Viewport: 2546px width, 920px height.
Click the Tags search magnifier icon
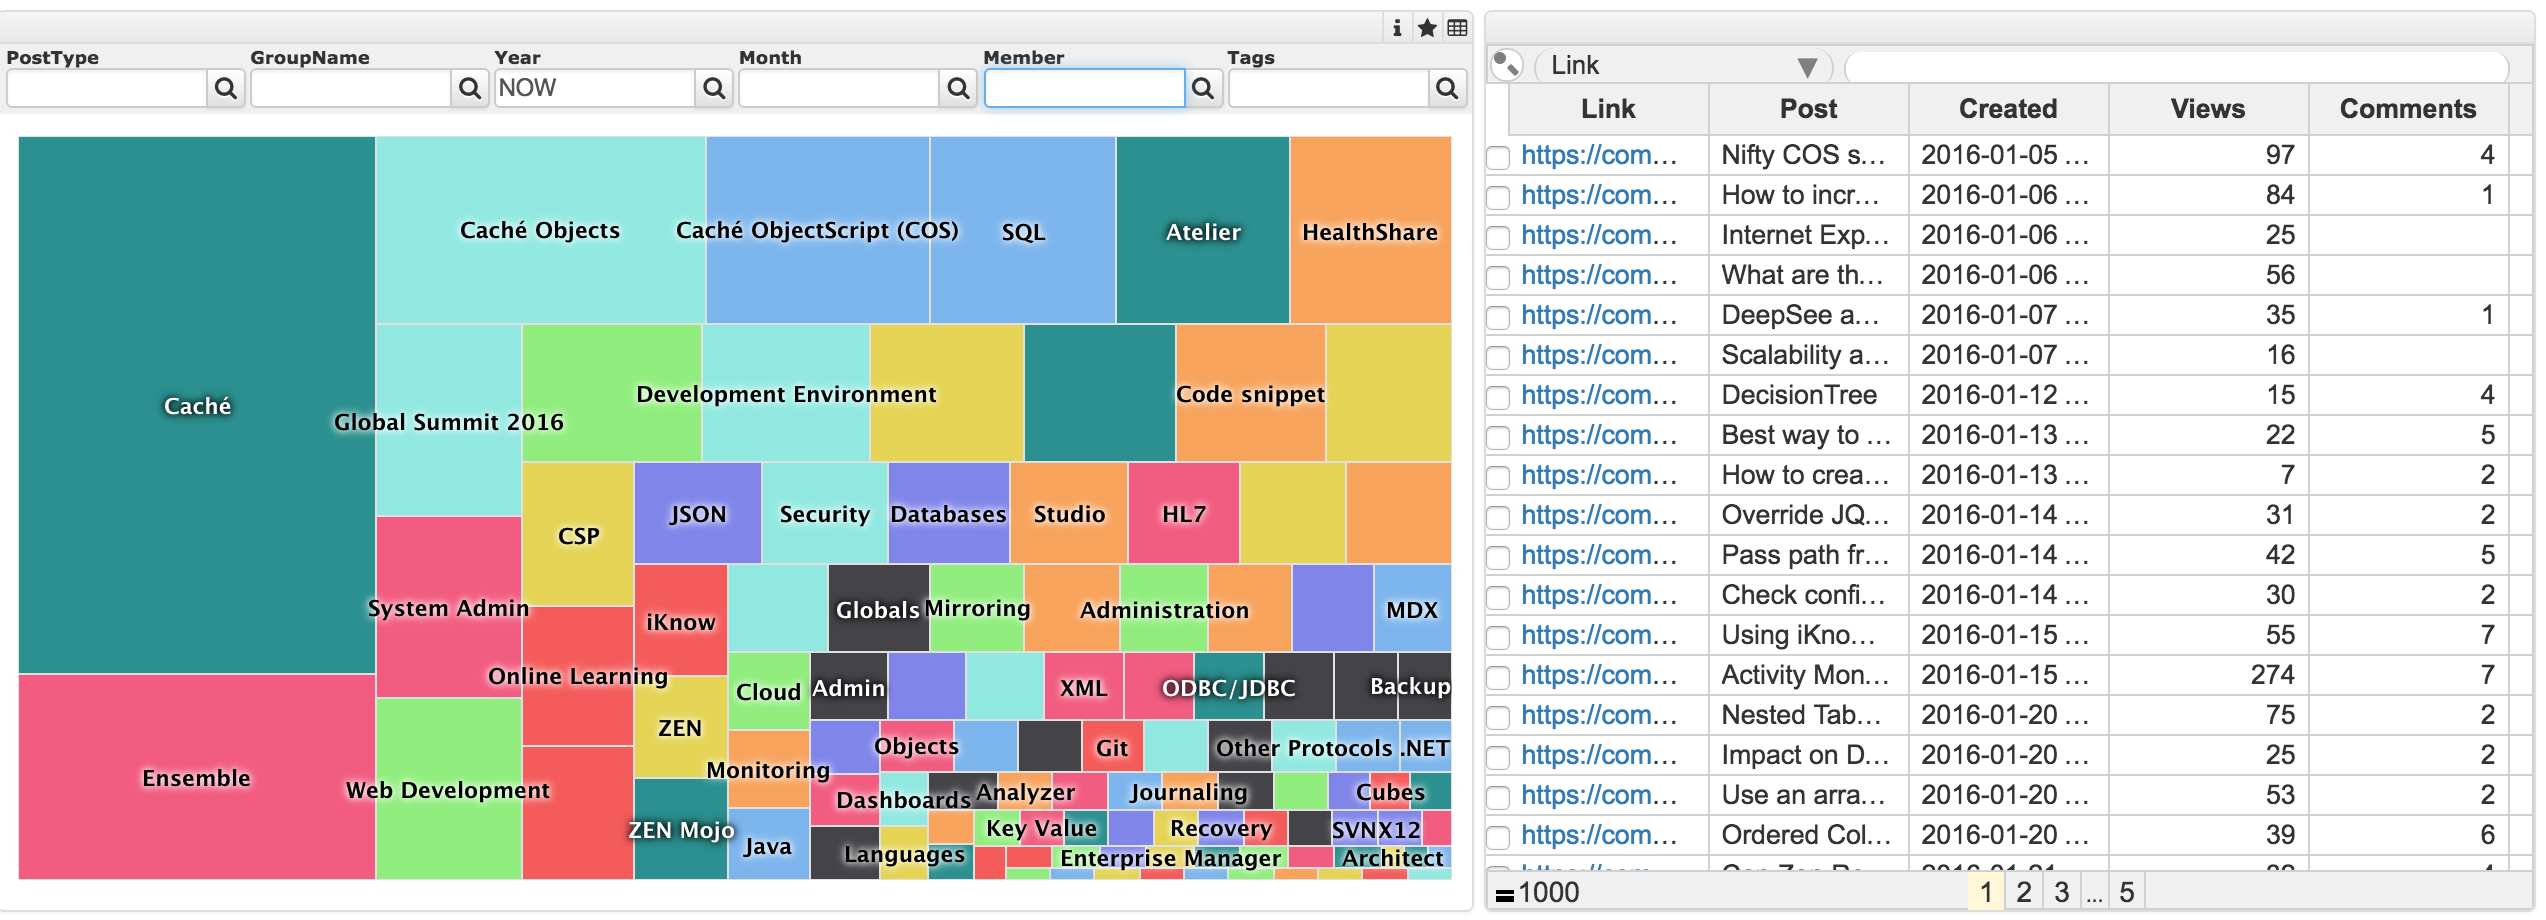click(1447, 88)
